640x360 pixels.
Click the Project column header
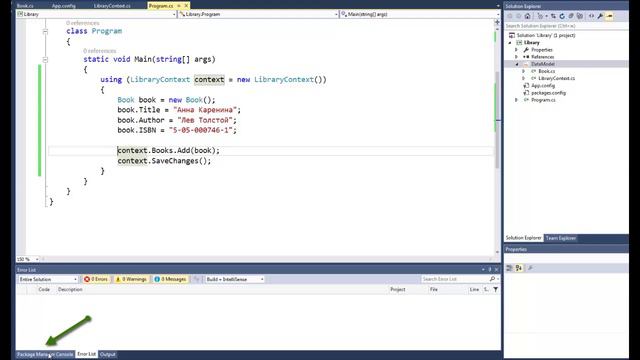pyautogui.click(x=398, y=289)
